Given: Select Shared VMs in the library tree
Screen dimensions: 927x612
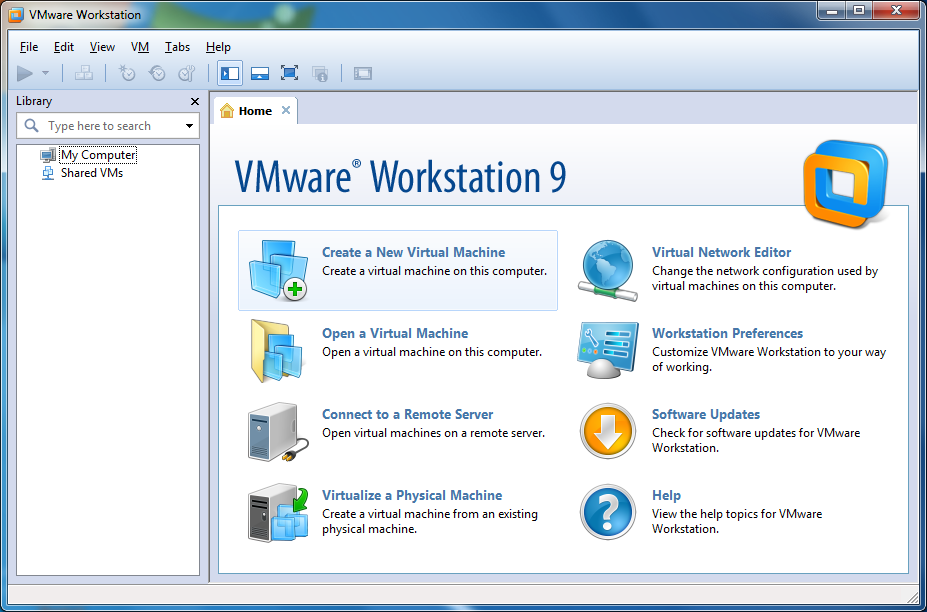Looking at the screenshot, I should click(91, 173).
